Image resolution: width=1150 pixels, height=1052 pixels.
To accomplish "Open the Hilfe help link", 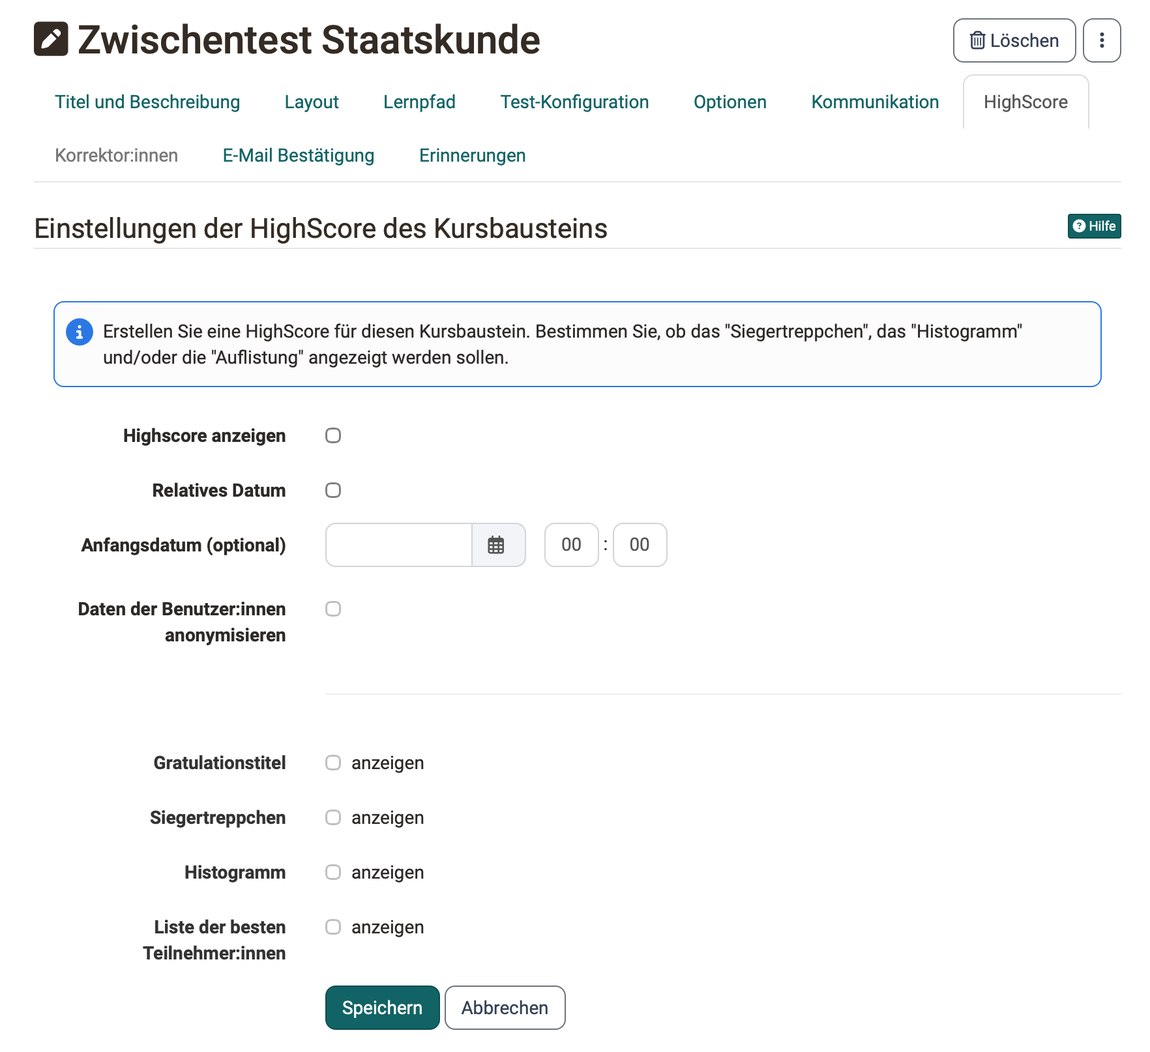I will click(x=1094, y=226).
